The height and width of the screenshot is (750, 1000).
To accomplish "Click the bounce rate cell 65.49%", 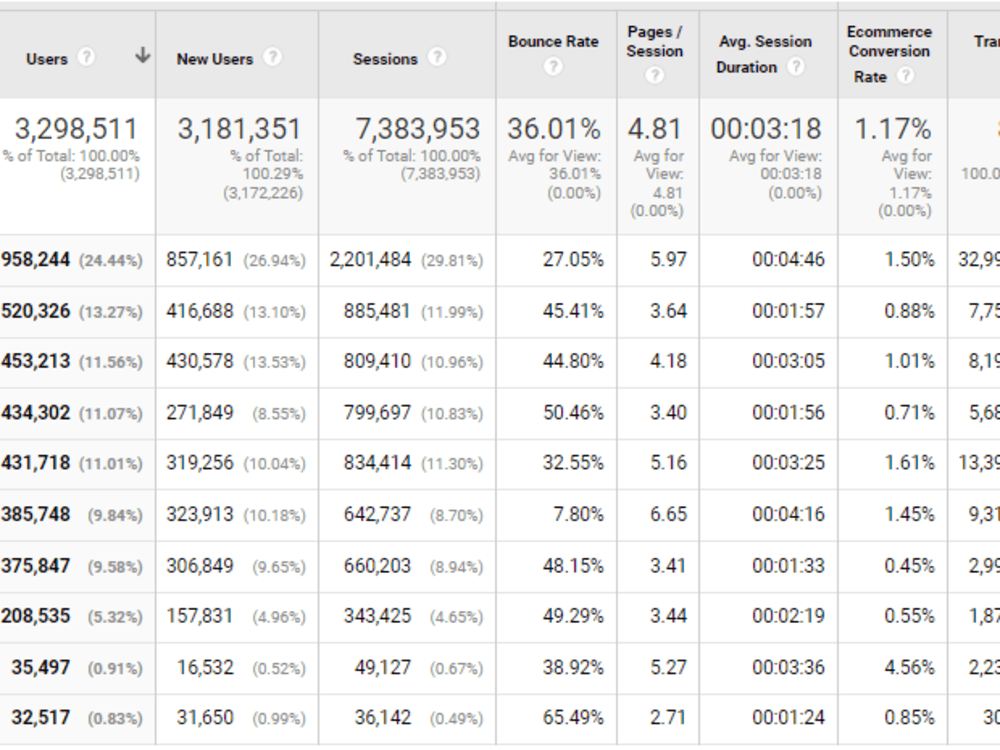I will (573, 717).
